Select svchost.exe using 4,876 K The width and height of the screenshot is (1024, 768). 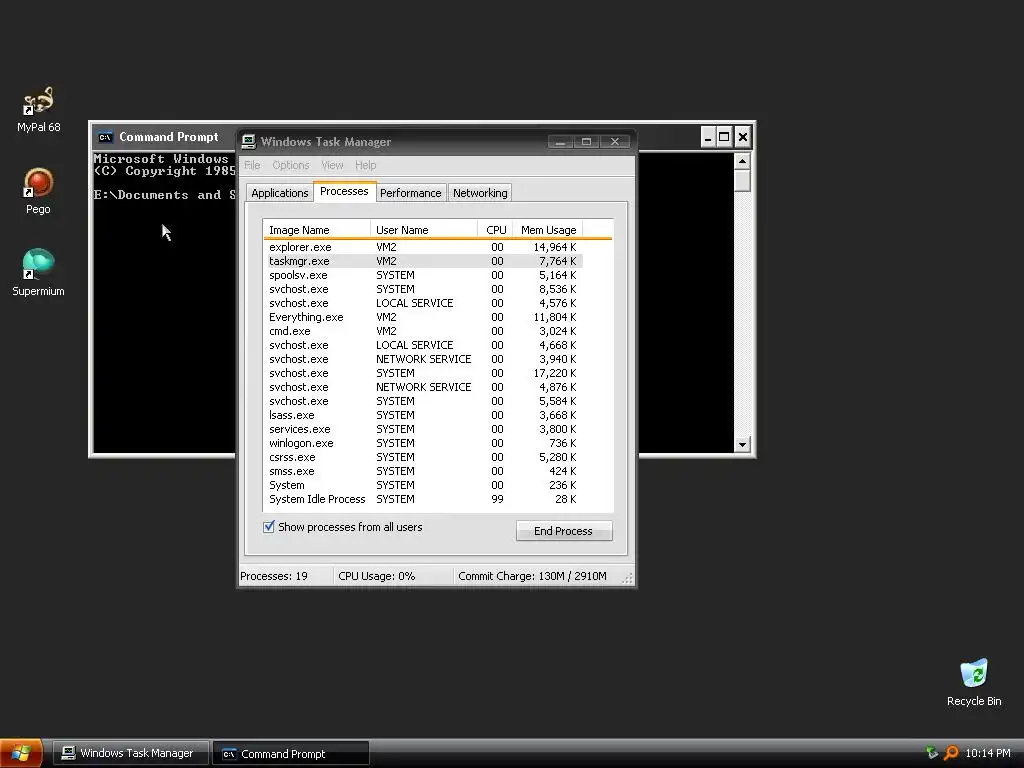[x=423, y=387]
